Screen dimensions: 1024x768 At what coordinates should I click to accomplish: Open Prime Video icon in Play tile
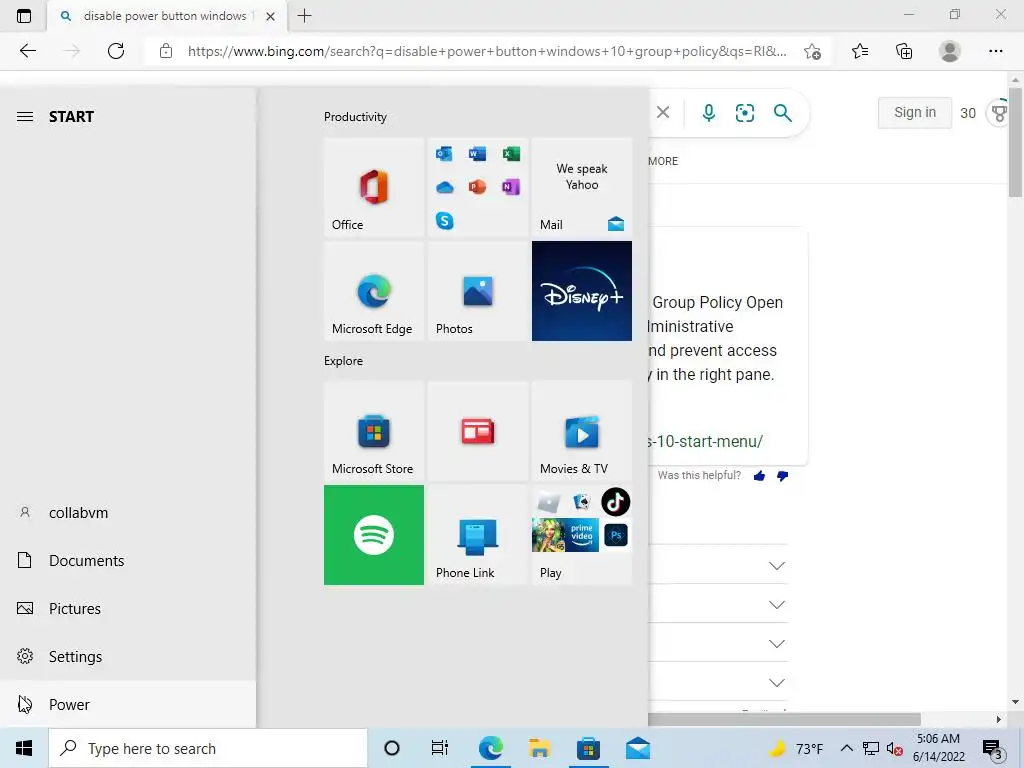(582, 535)
